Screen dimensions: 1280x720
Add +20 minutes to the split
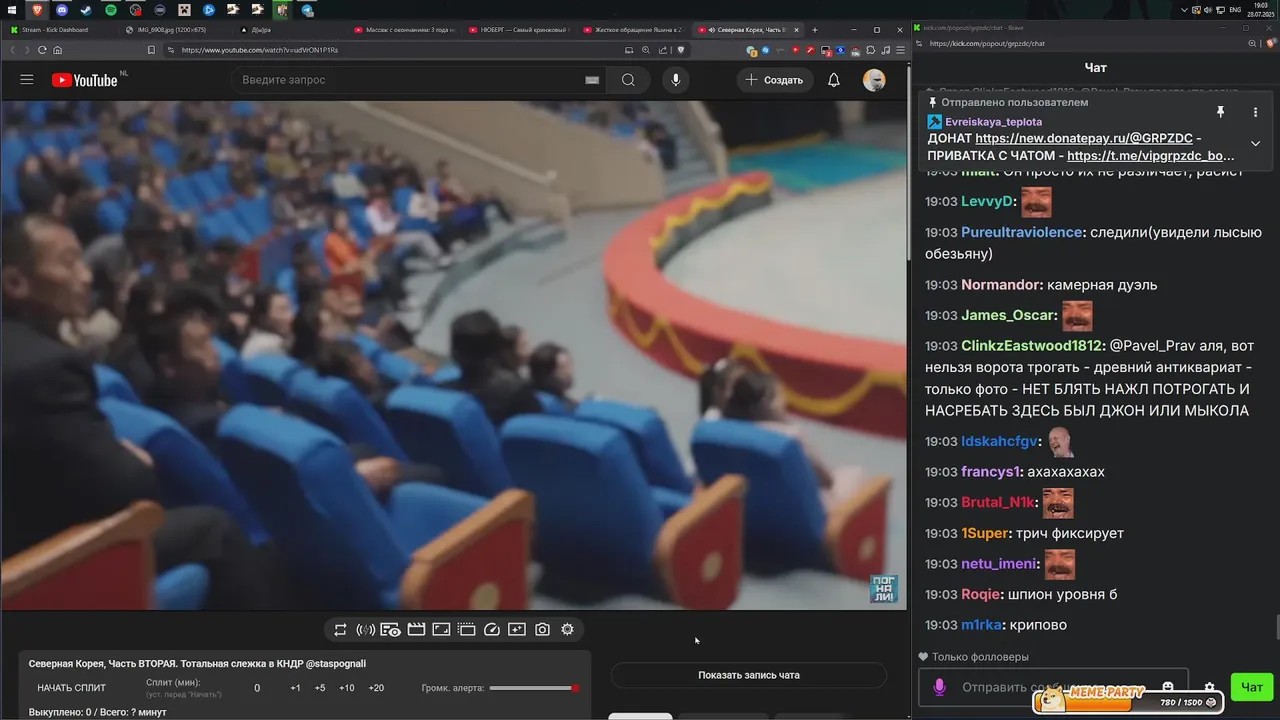(376, 688)
